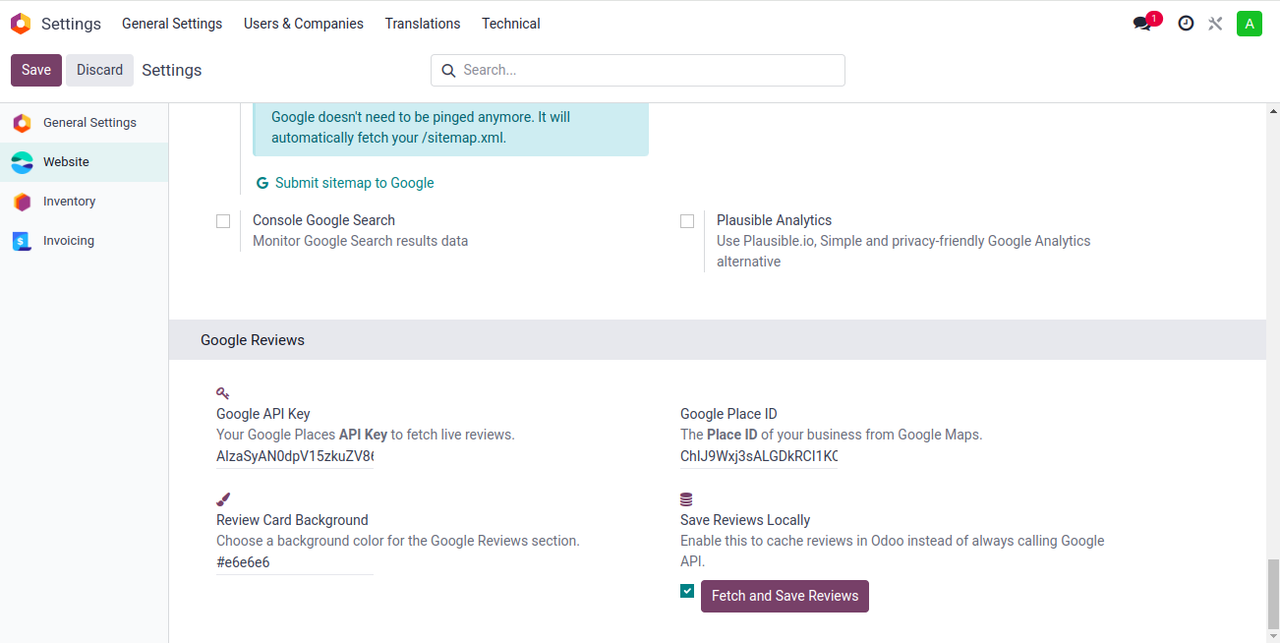
Task: Click the Odoo Settings app logo
Action: pos(20,23)
